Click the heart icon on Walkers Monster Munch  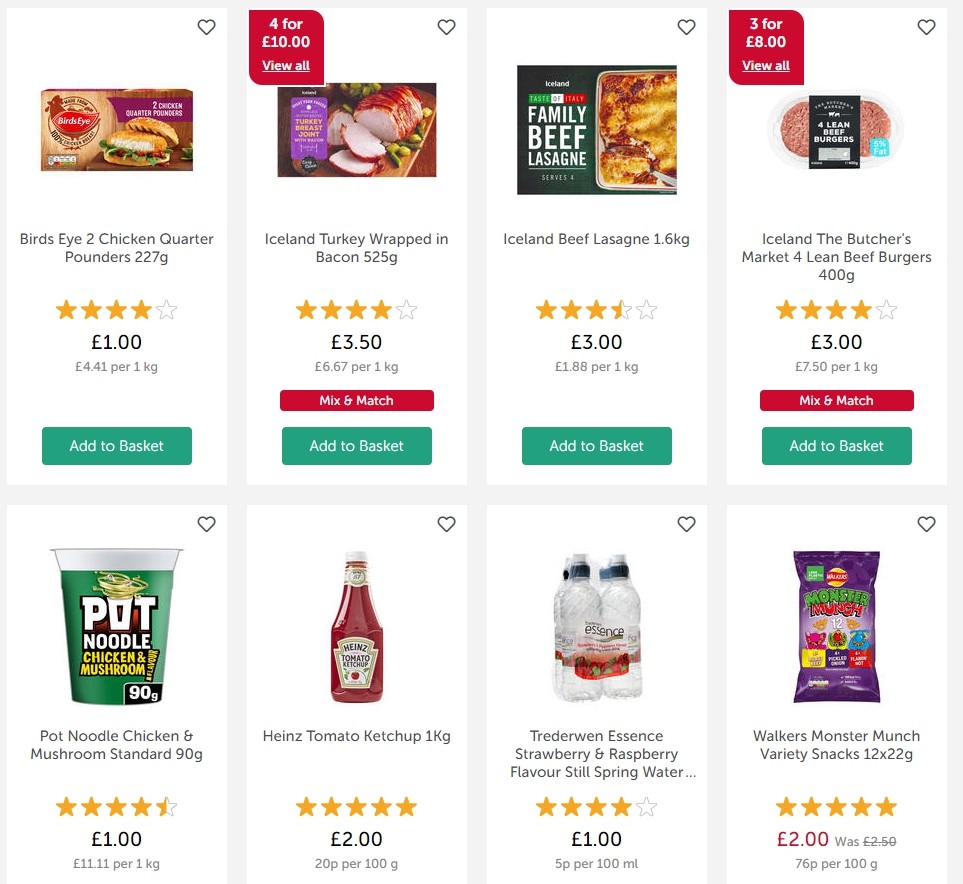926,523
